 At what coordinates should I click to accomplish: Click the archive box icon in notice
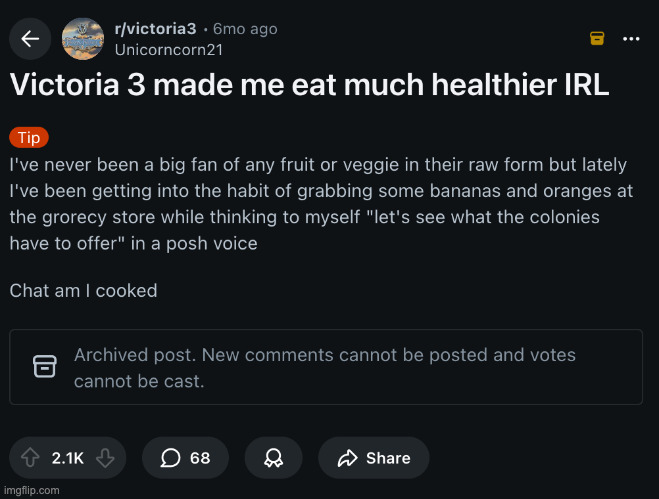45,367
